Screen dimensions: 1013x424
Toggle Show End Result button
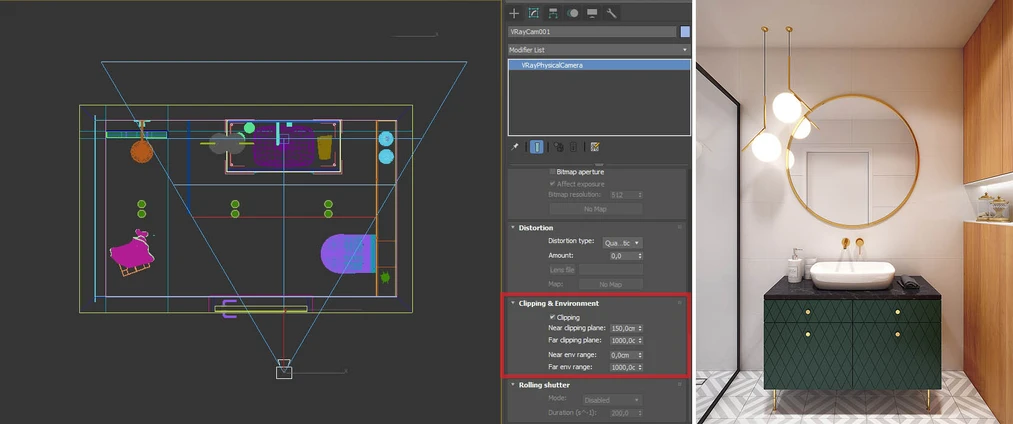click(537, 147)
